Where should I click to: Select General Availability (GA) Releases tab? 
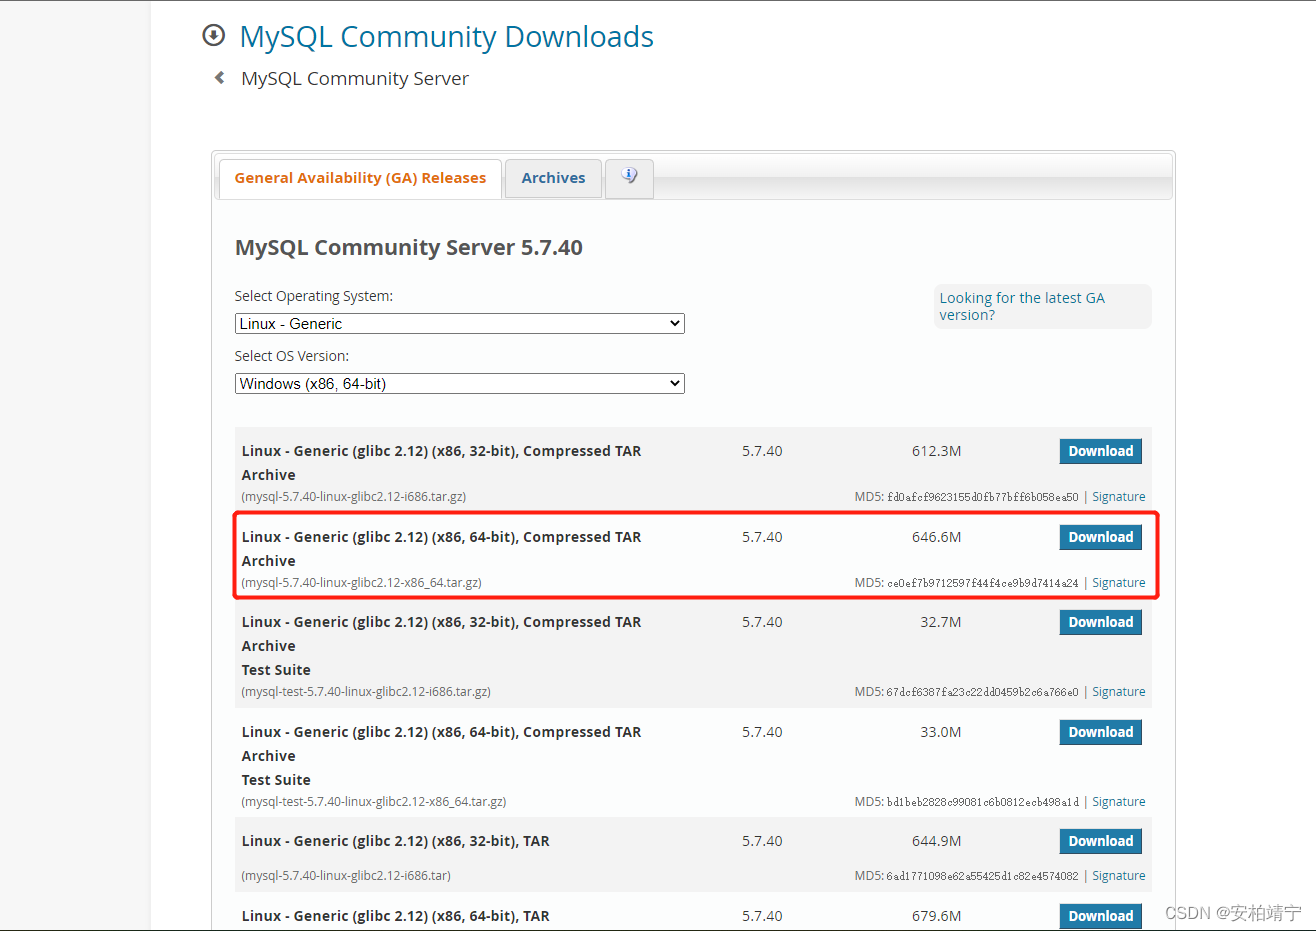(360, 178)
